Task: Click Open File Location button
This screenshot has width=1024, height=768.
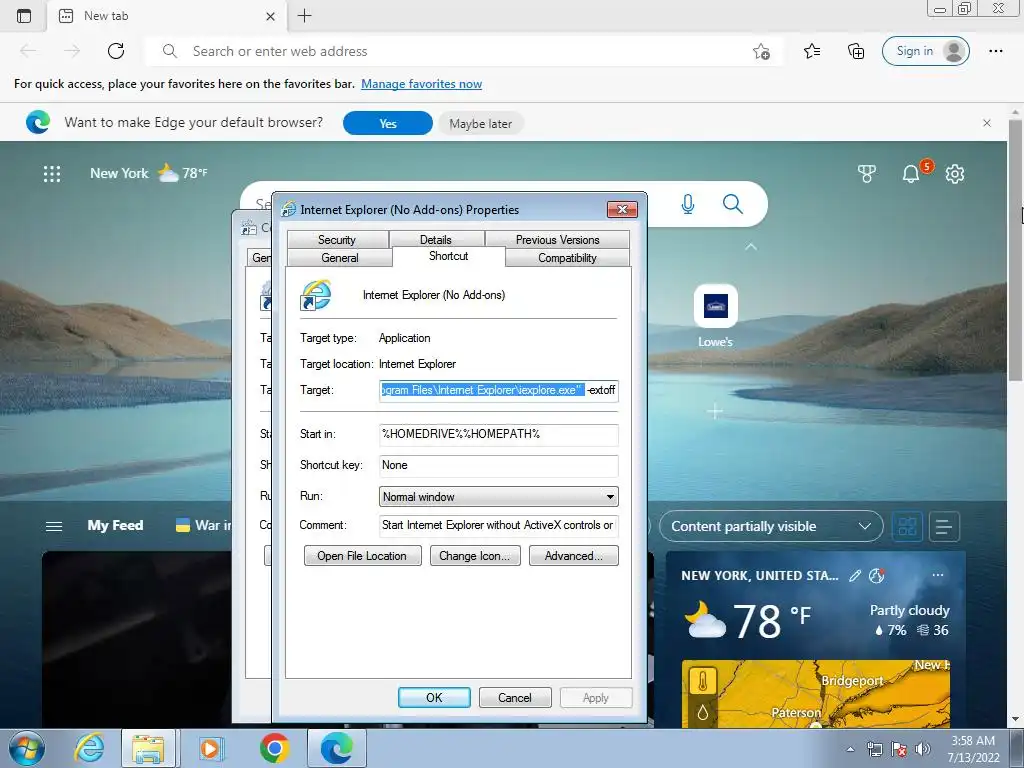Action: (362, 556)
